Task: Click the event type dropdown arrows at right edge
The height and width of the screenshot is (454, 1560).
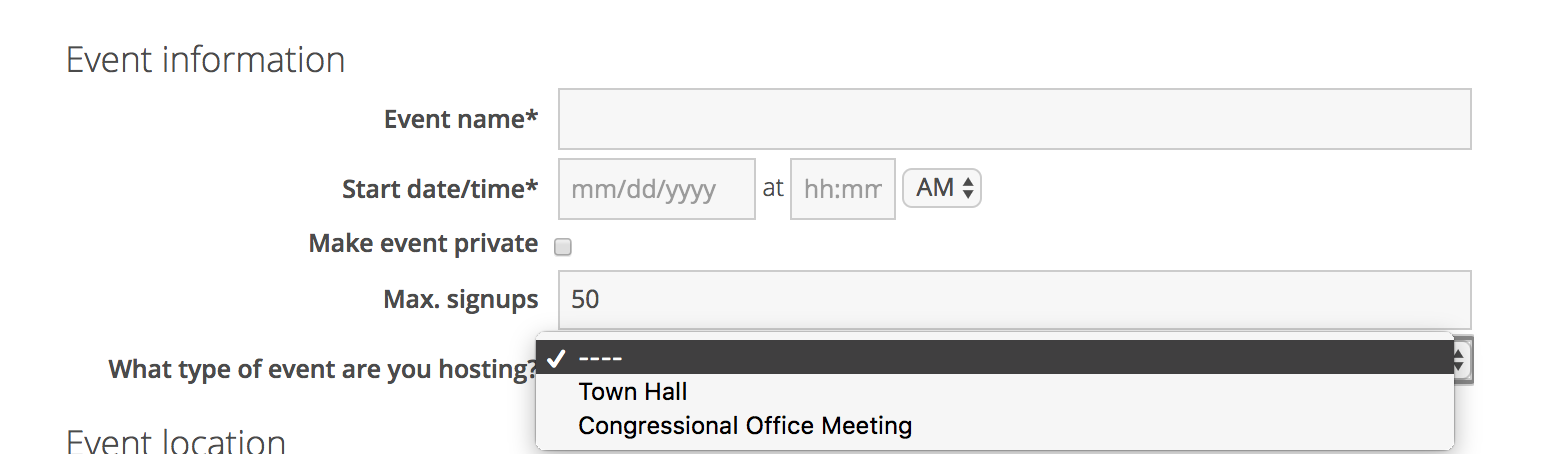Action: point(1462,359)
